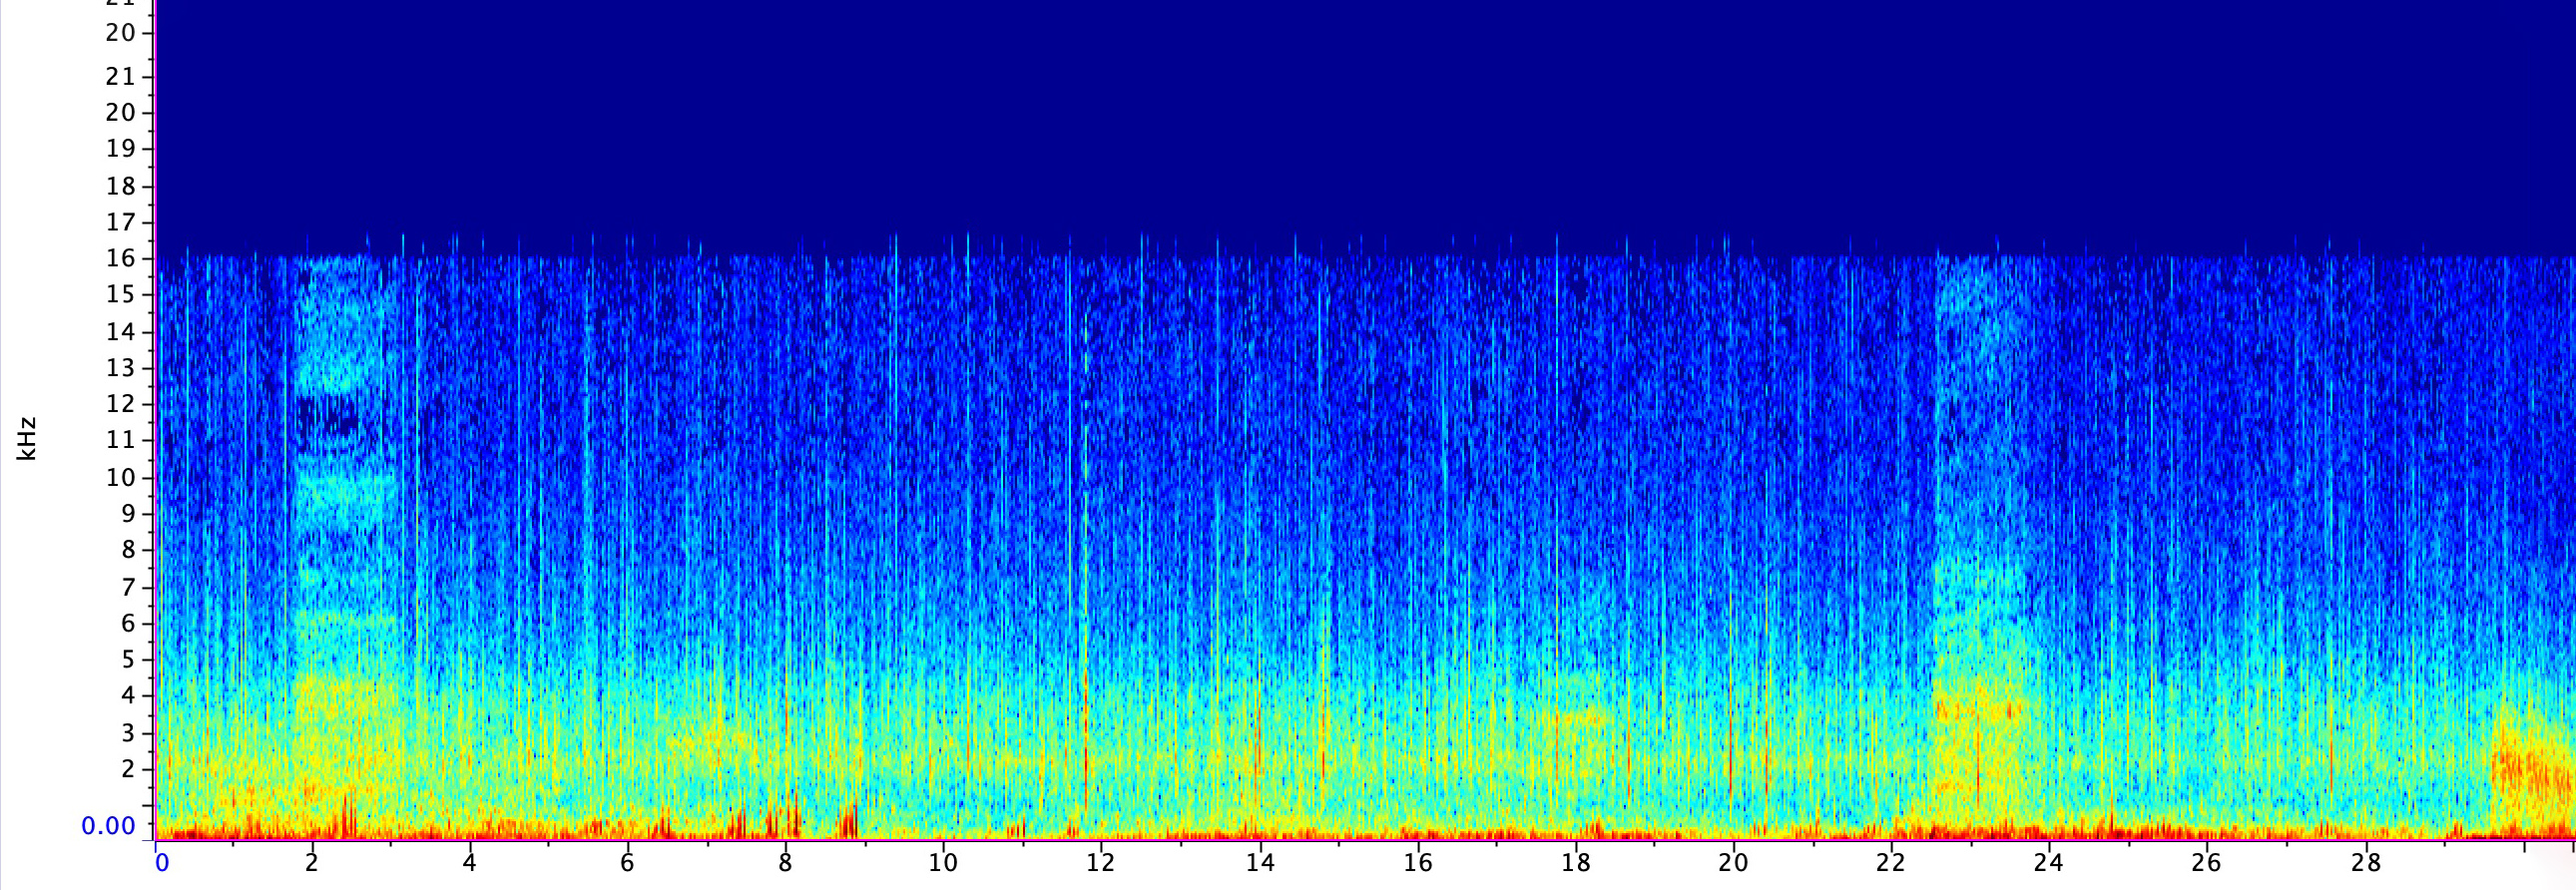Select the 10 kHz frequency axis label

coord(121,477)
